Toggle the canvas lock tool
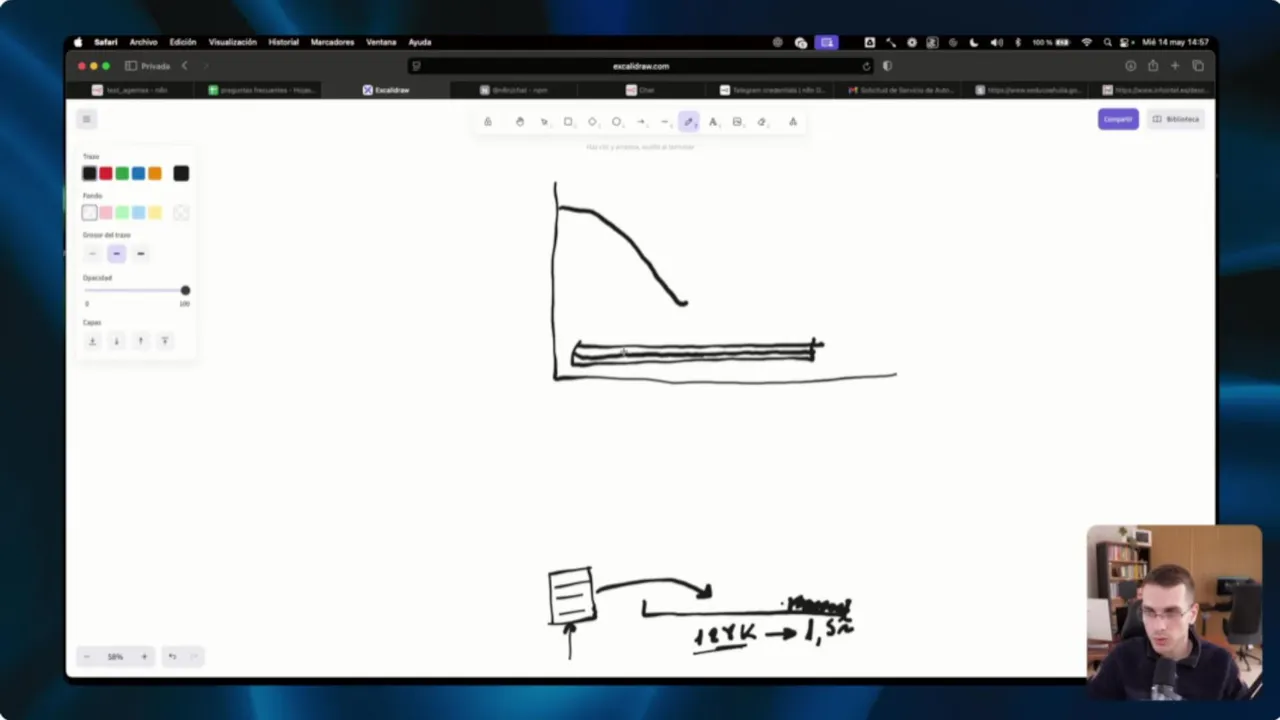This screenshot has width=1280, height=720. point(488,122)
